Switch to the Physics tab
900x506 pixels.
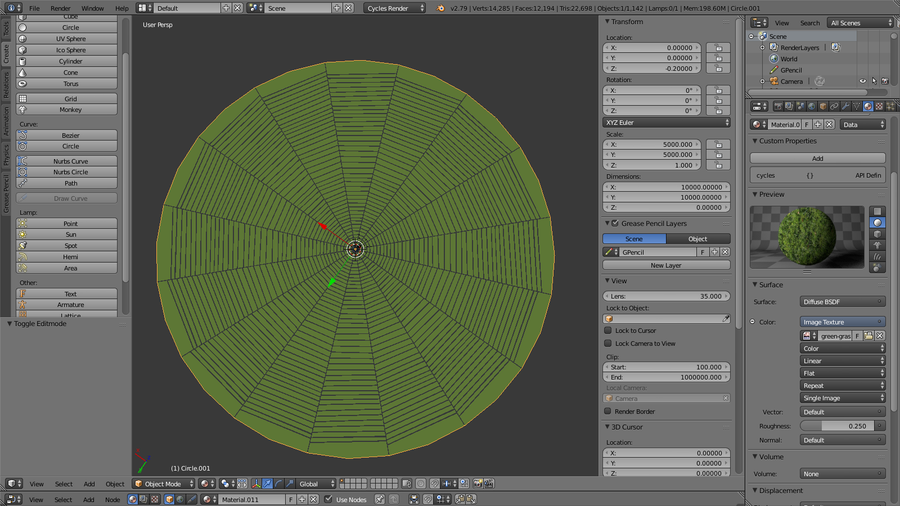pyautogui.click(x=5, y=155)
